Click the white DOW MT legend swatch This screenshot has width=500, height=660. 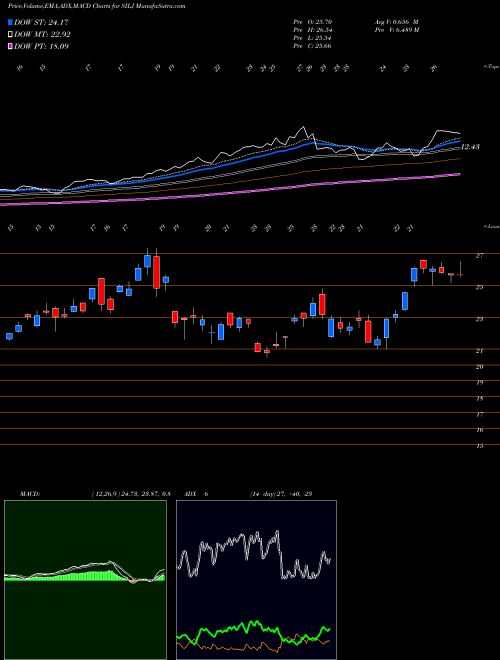11,35
